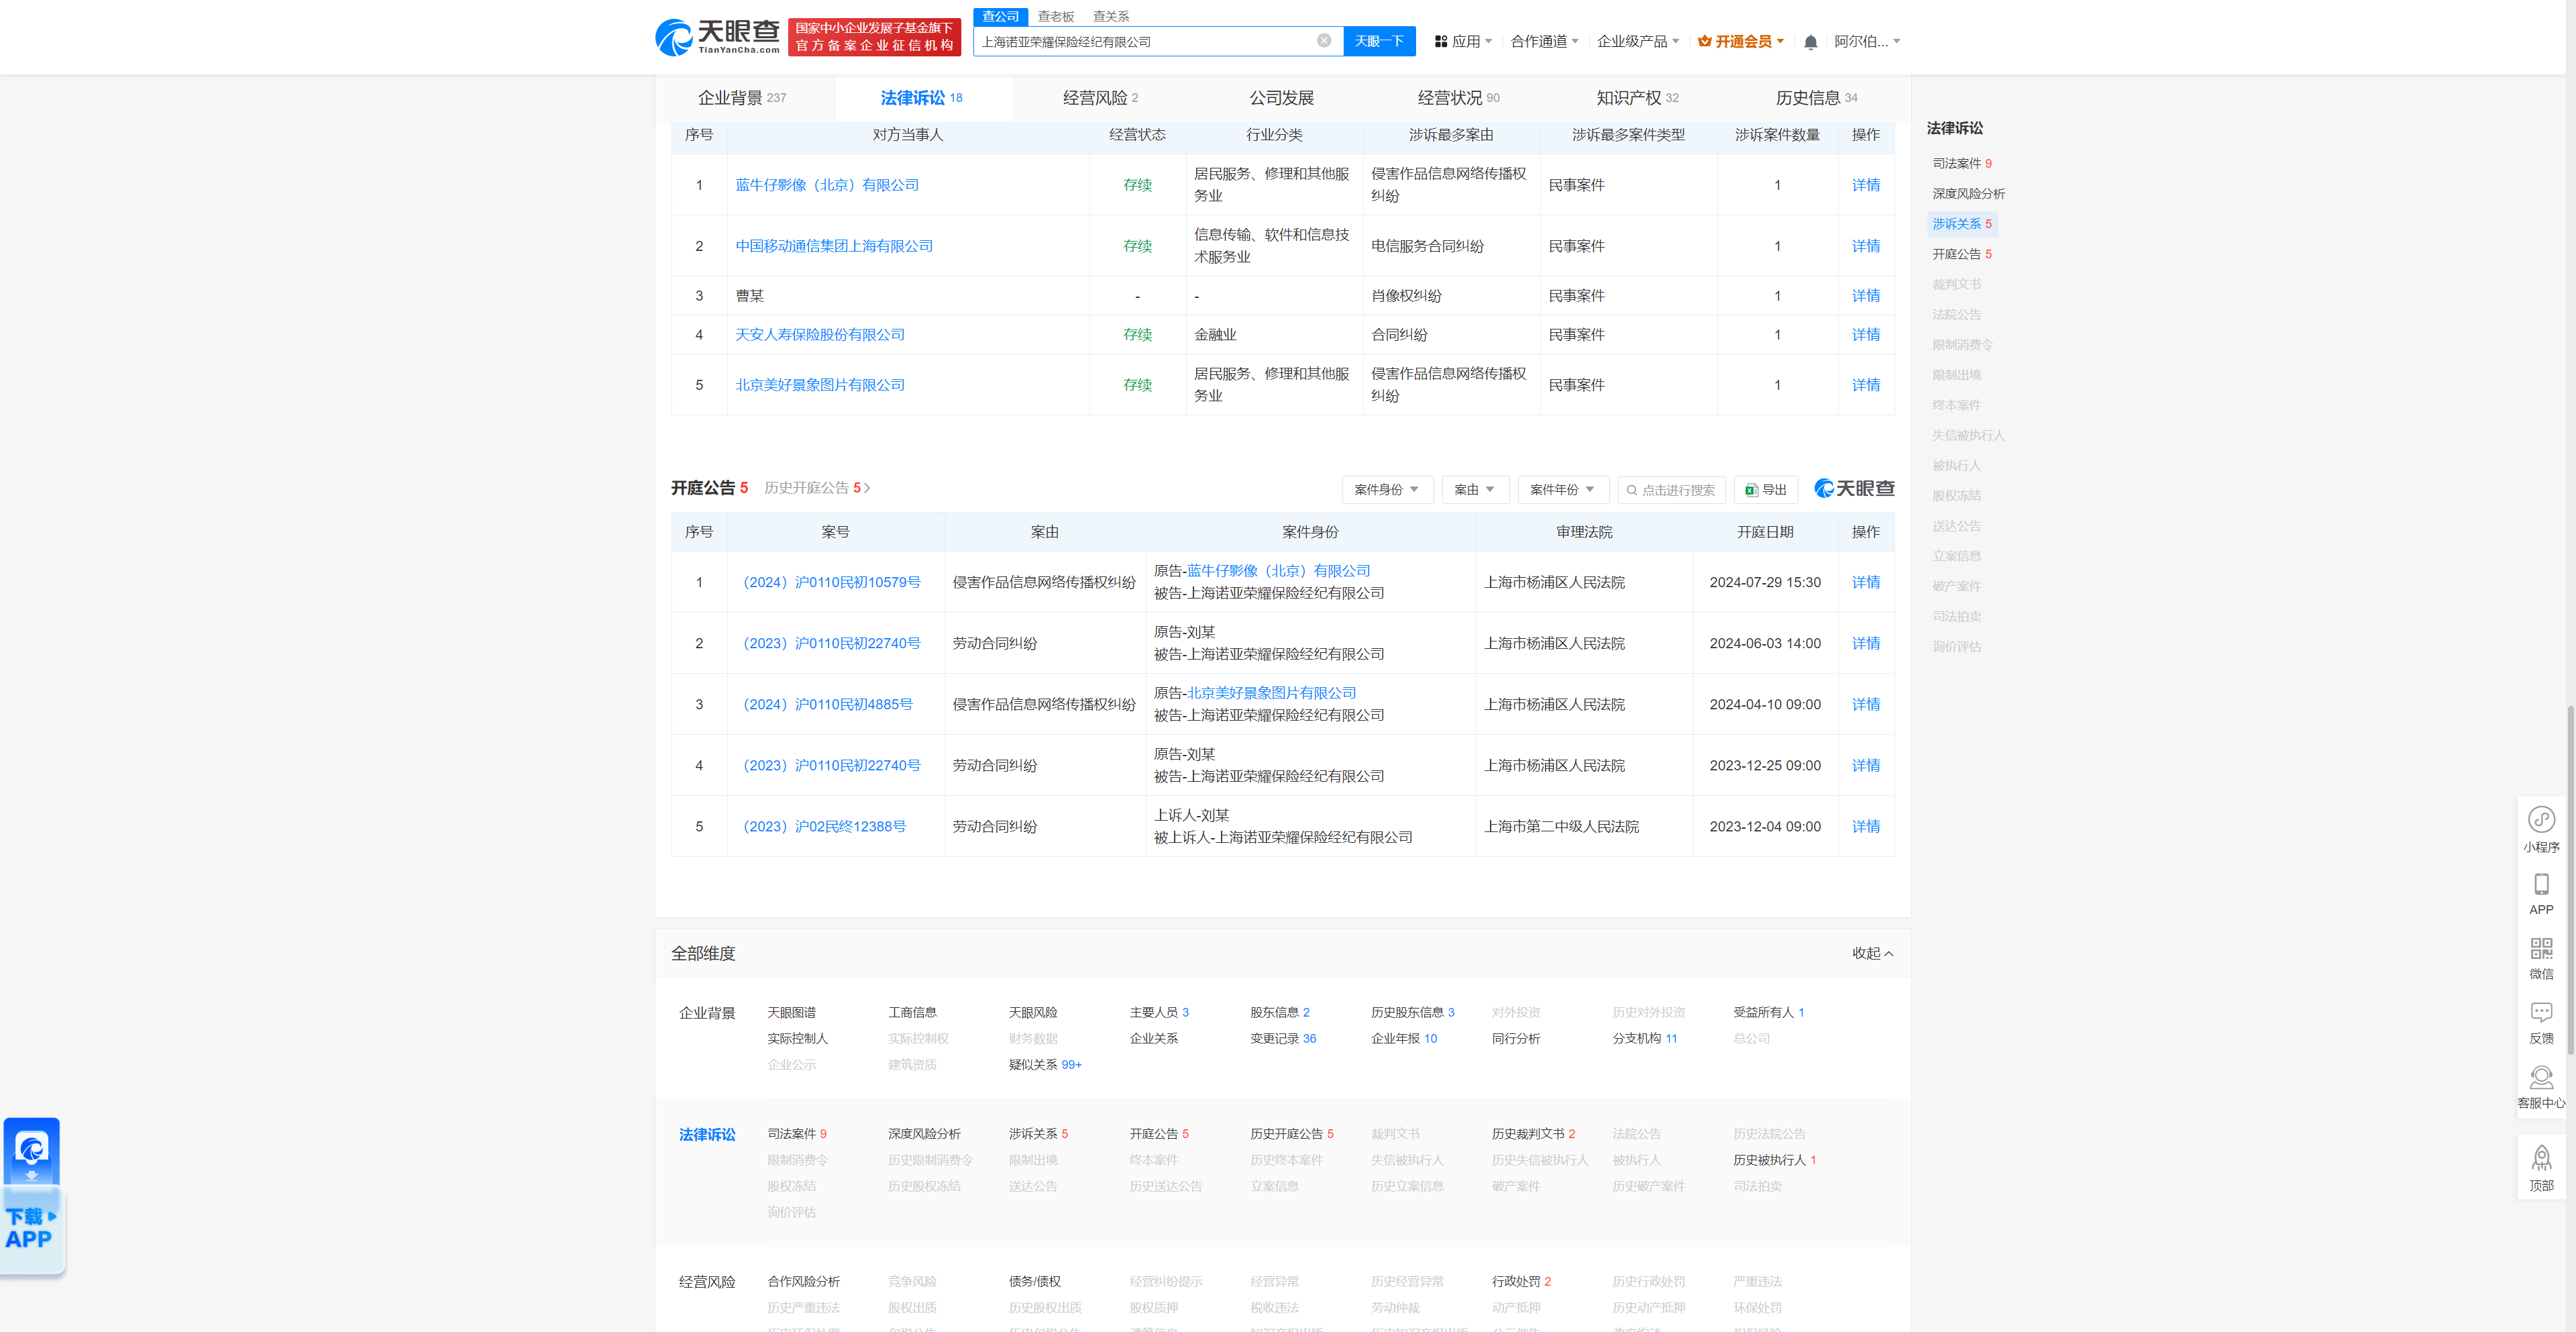Expand 企业级产品 dropdown
The width and height of the screenshot is (2576, 1332).
(x=1637, y=41)
